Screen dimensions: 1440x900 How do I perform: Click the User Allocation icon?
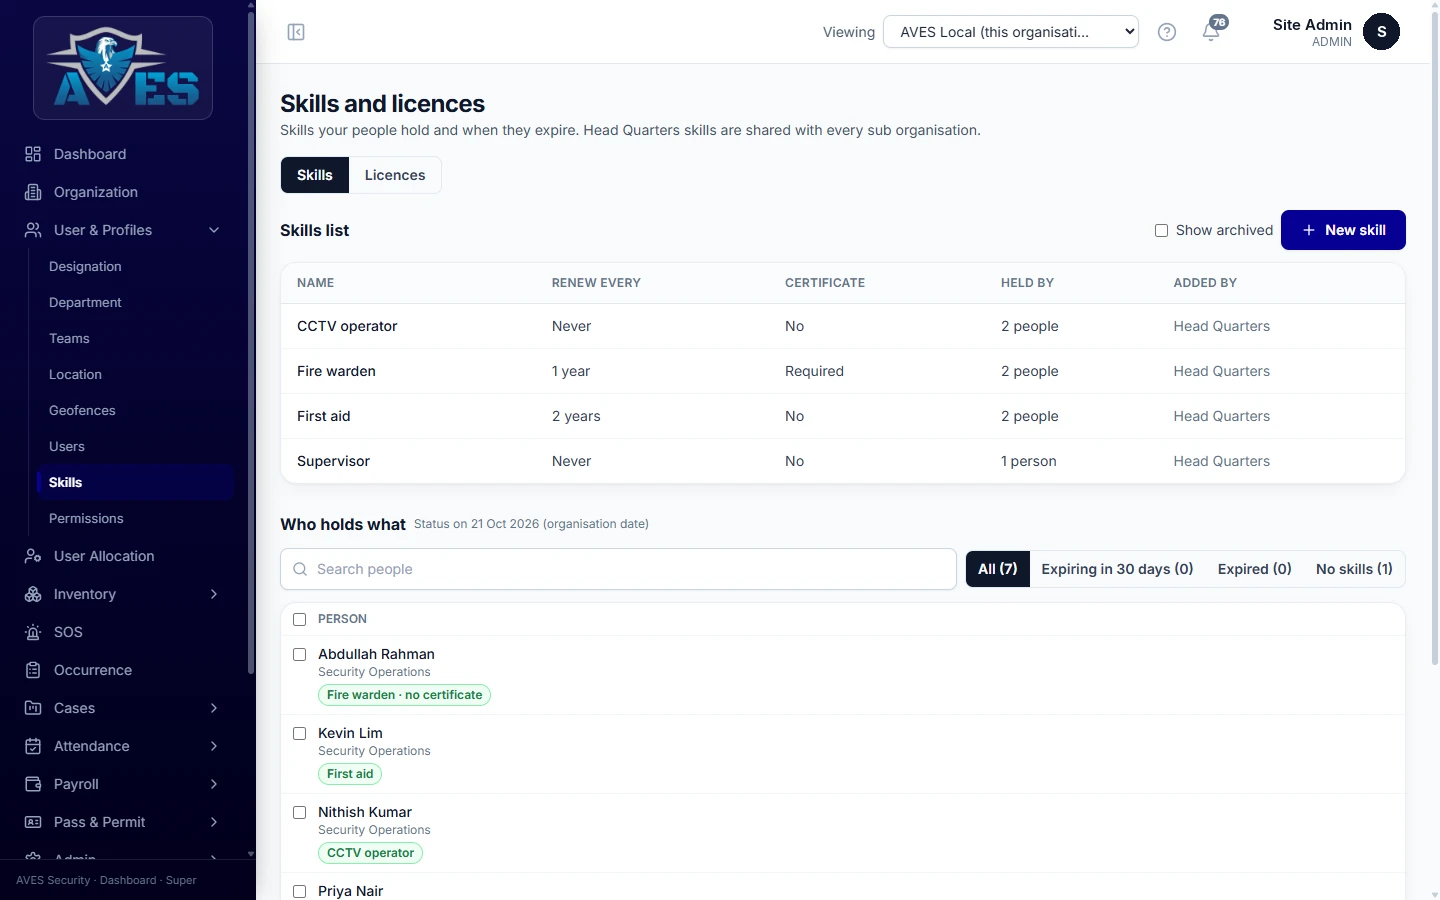[33, 556]
